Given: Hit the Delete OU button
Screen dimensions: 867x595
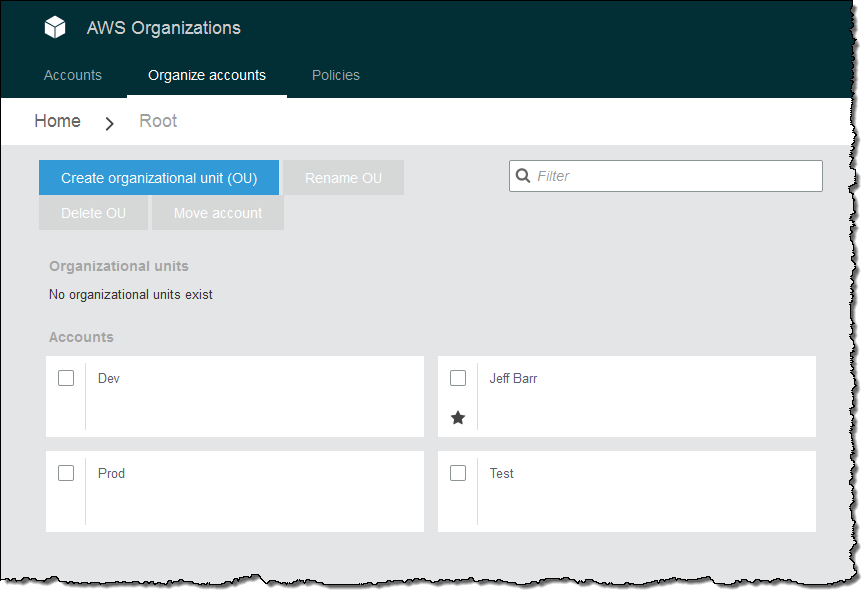Looking at the screenshot, I should click(x=94, y=213).
